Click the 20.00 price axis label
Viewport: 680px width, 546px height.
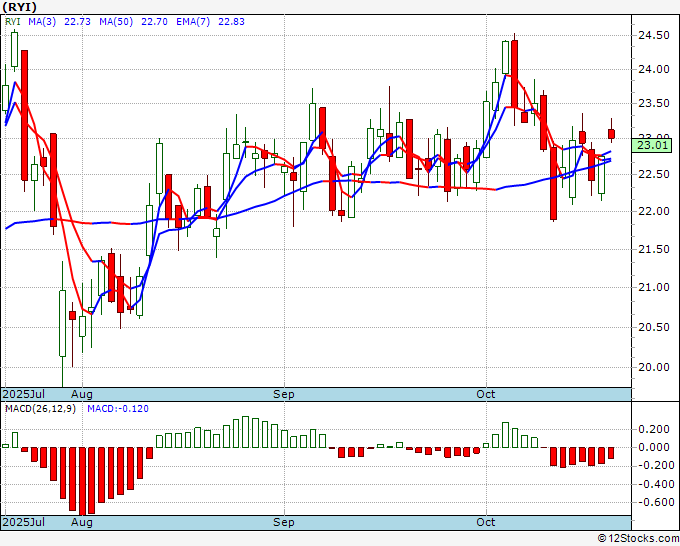[x=654, y=367]
